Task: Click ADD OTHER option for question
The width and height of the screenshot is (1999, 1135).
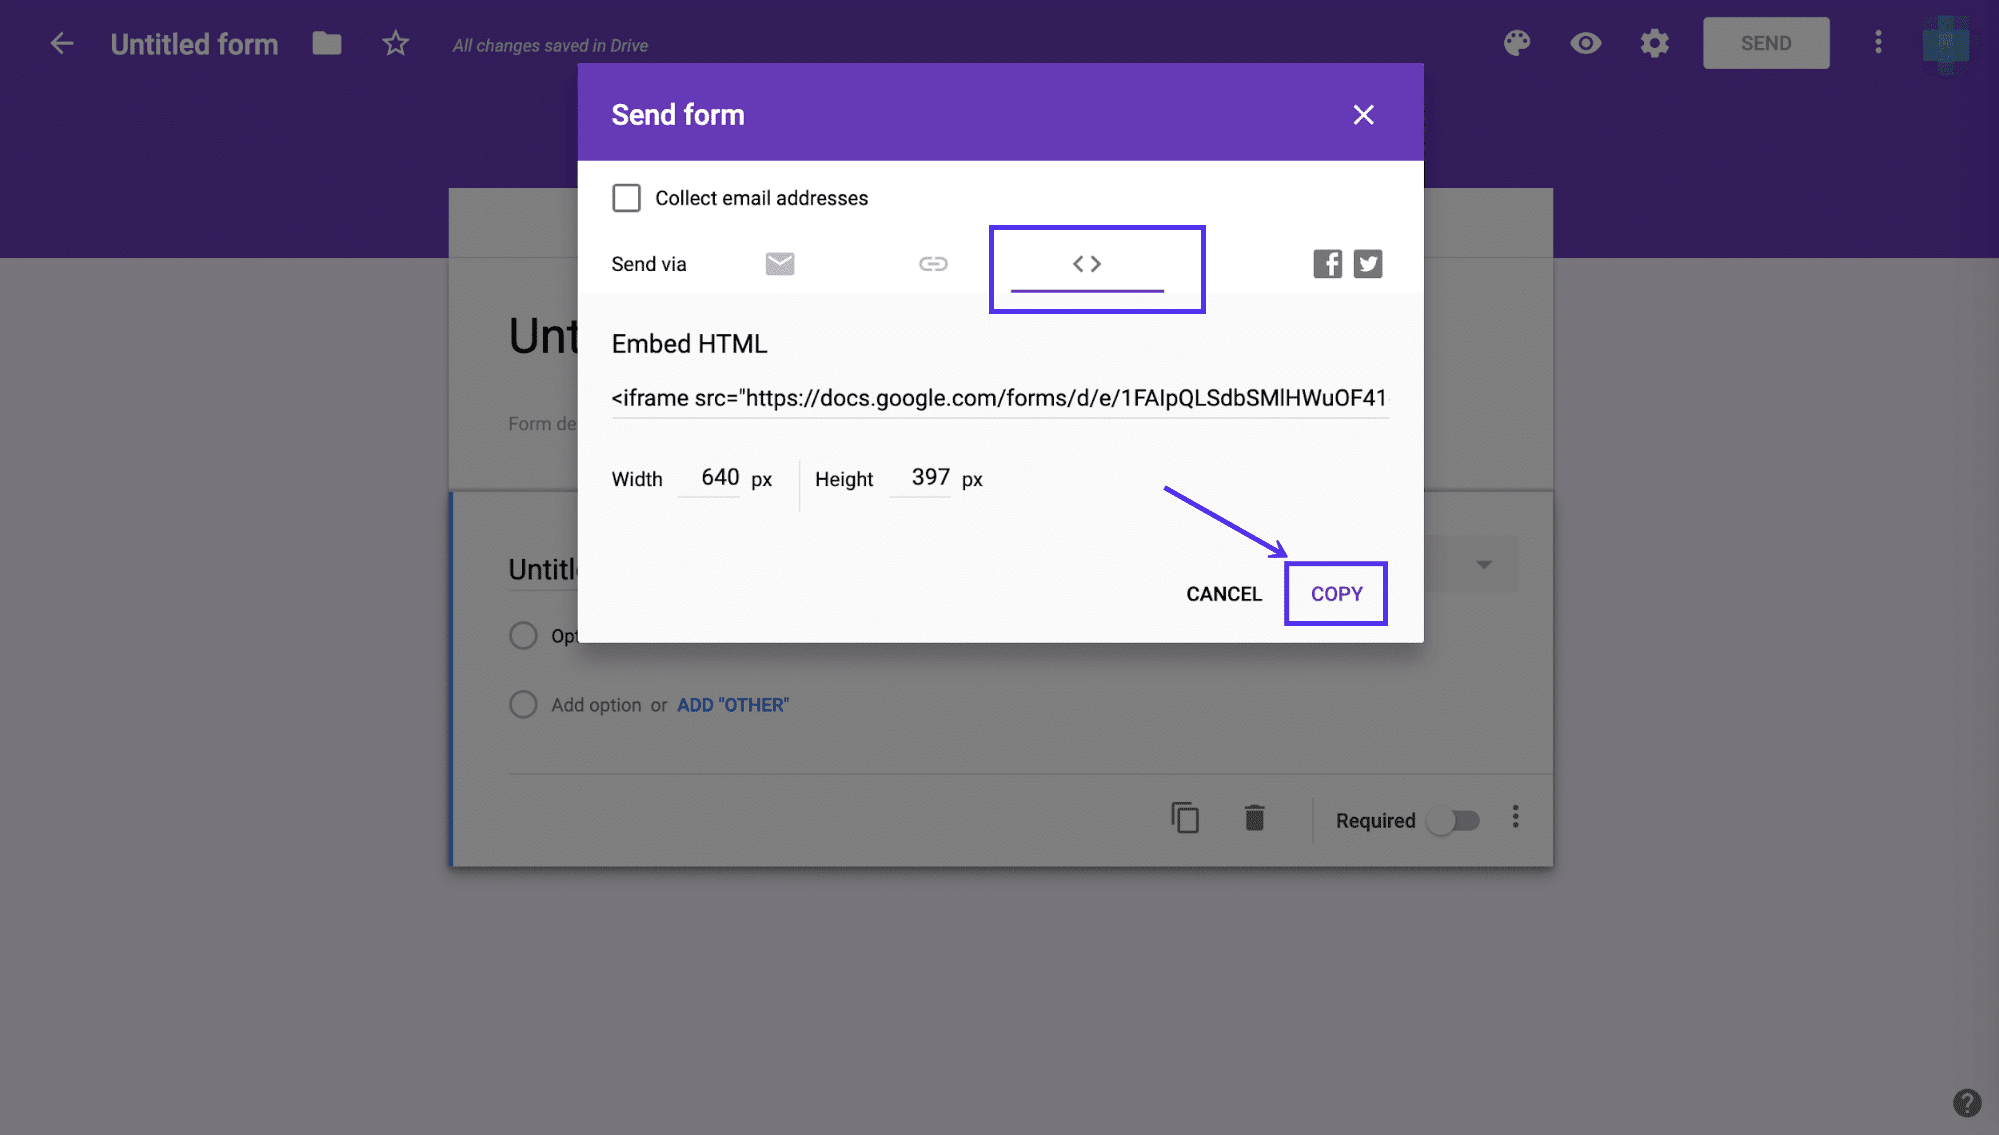Action: coord(733,704)
